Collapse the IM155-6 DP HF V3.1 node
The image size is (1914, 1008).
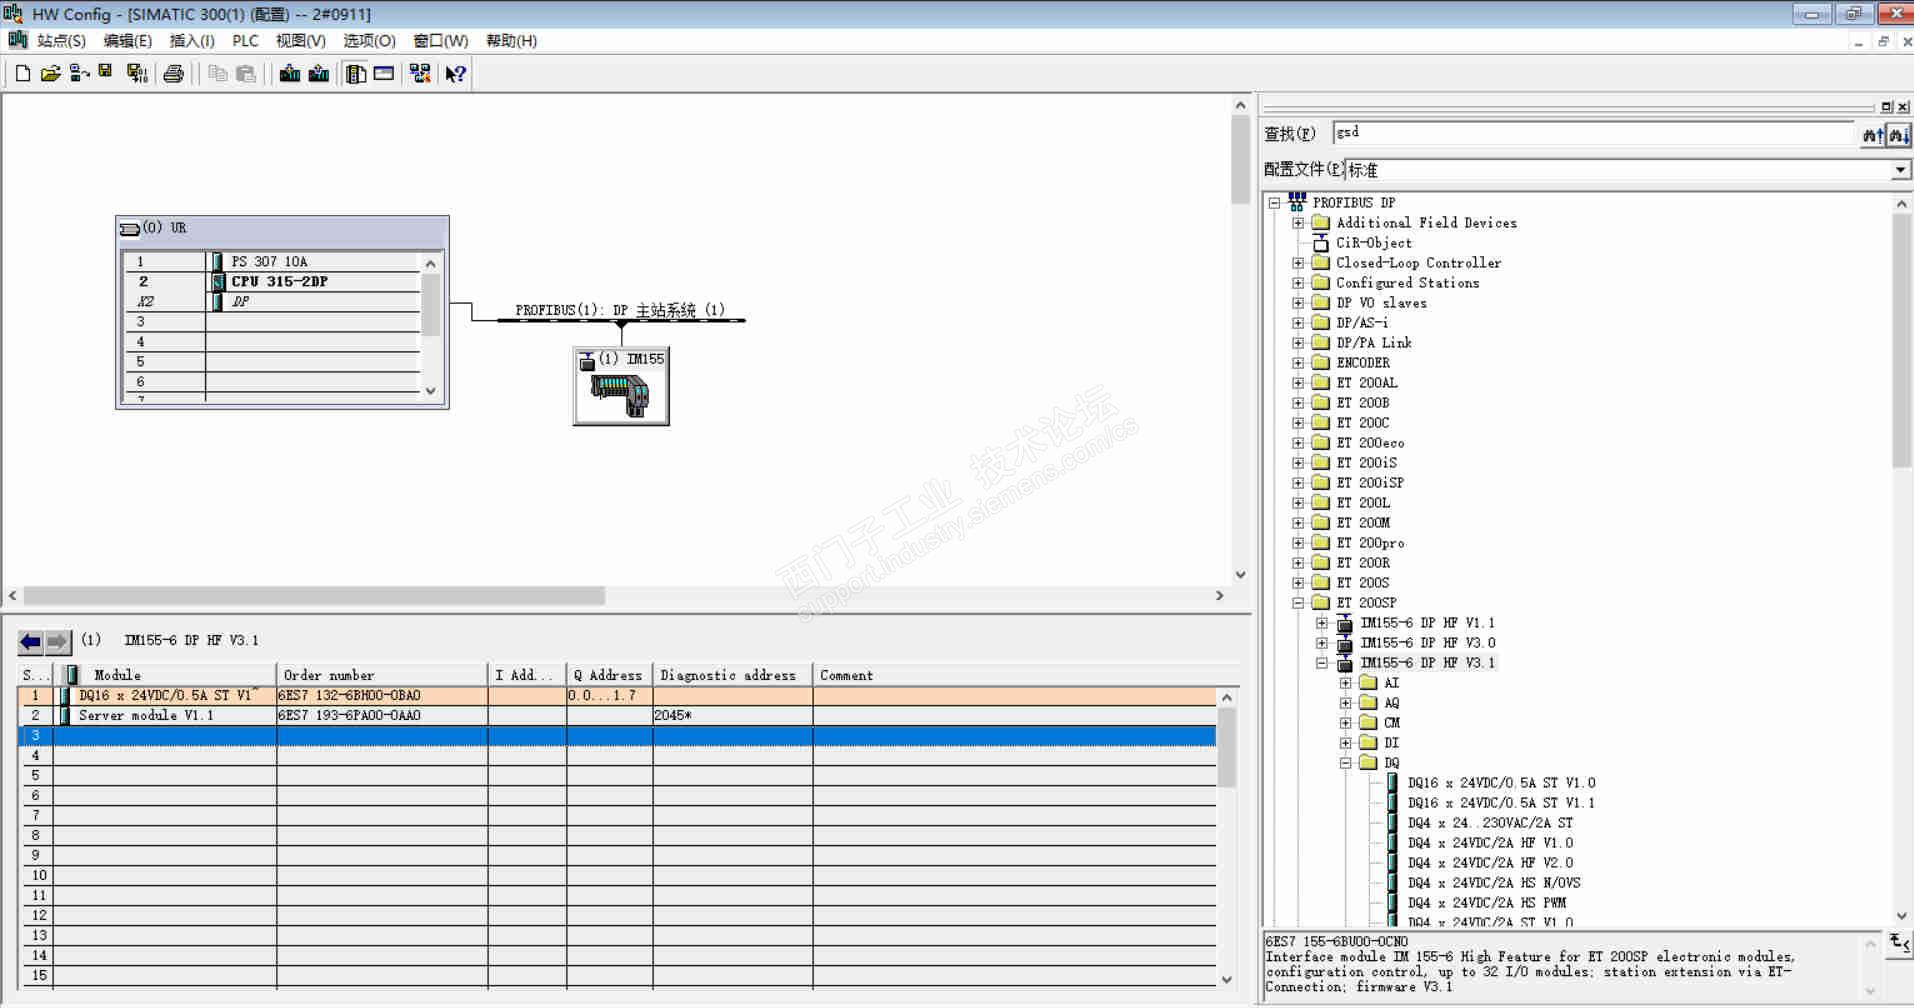click(1322, 663)
